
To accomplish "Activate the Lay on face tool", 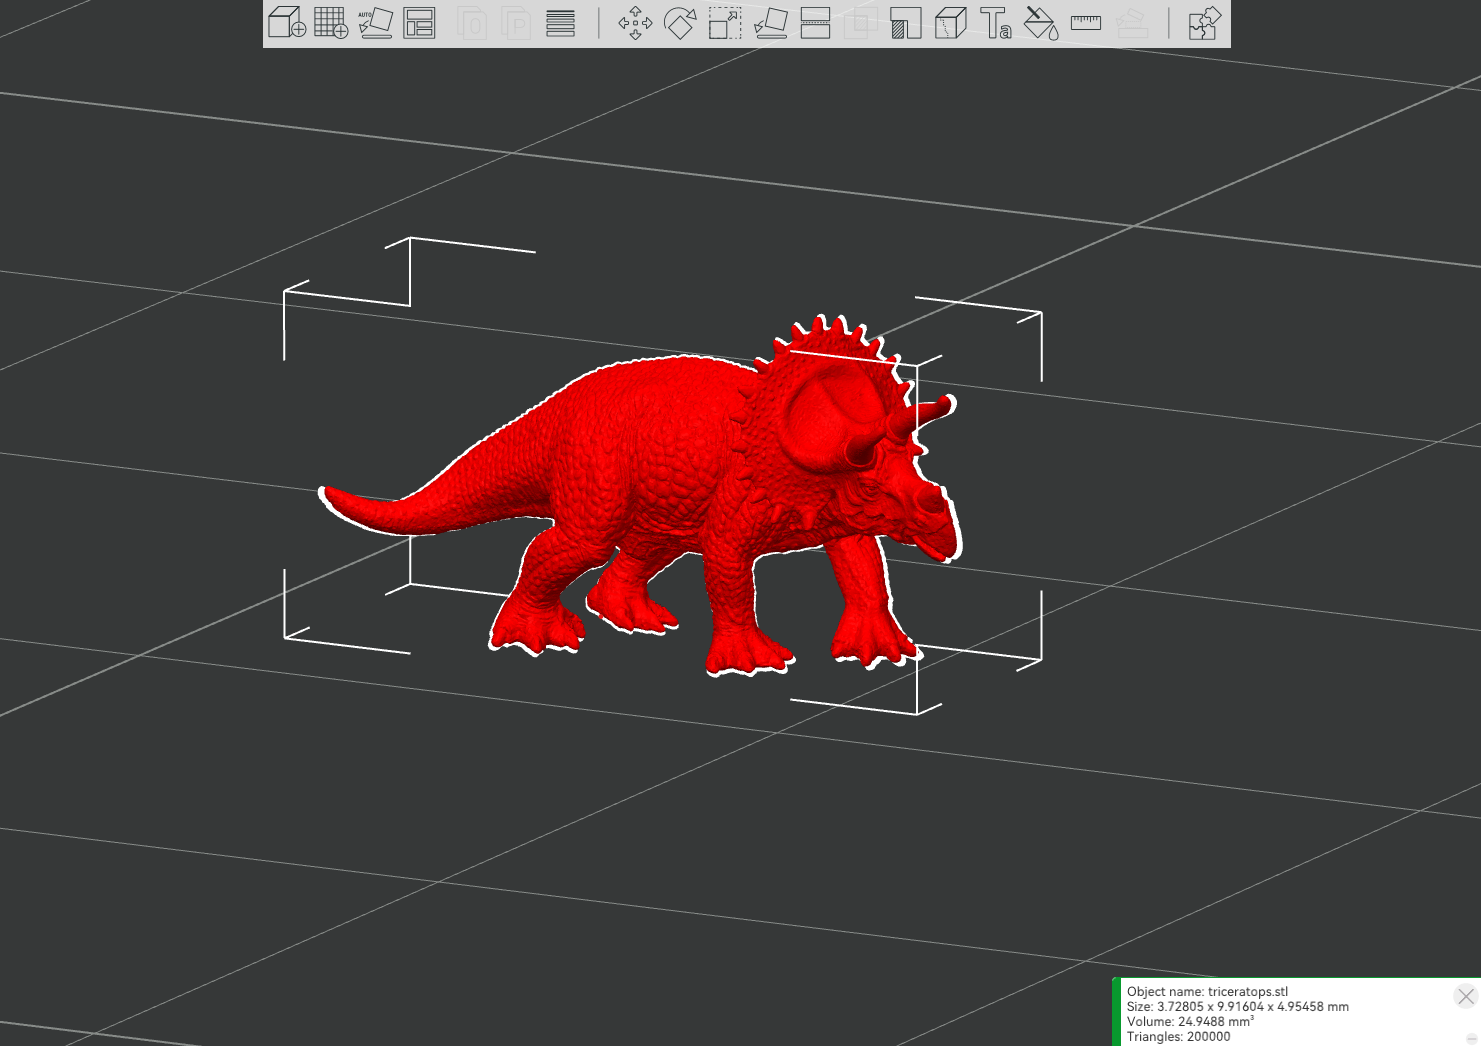I will click(770, 23).
